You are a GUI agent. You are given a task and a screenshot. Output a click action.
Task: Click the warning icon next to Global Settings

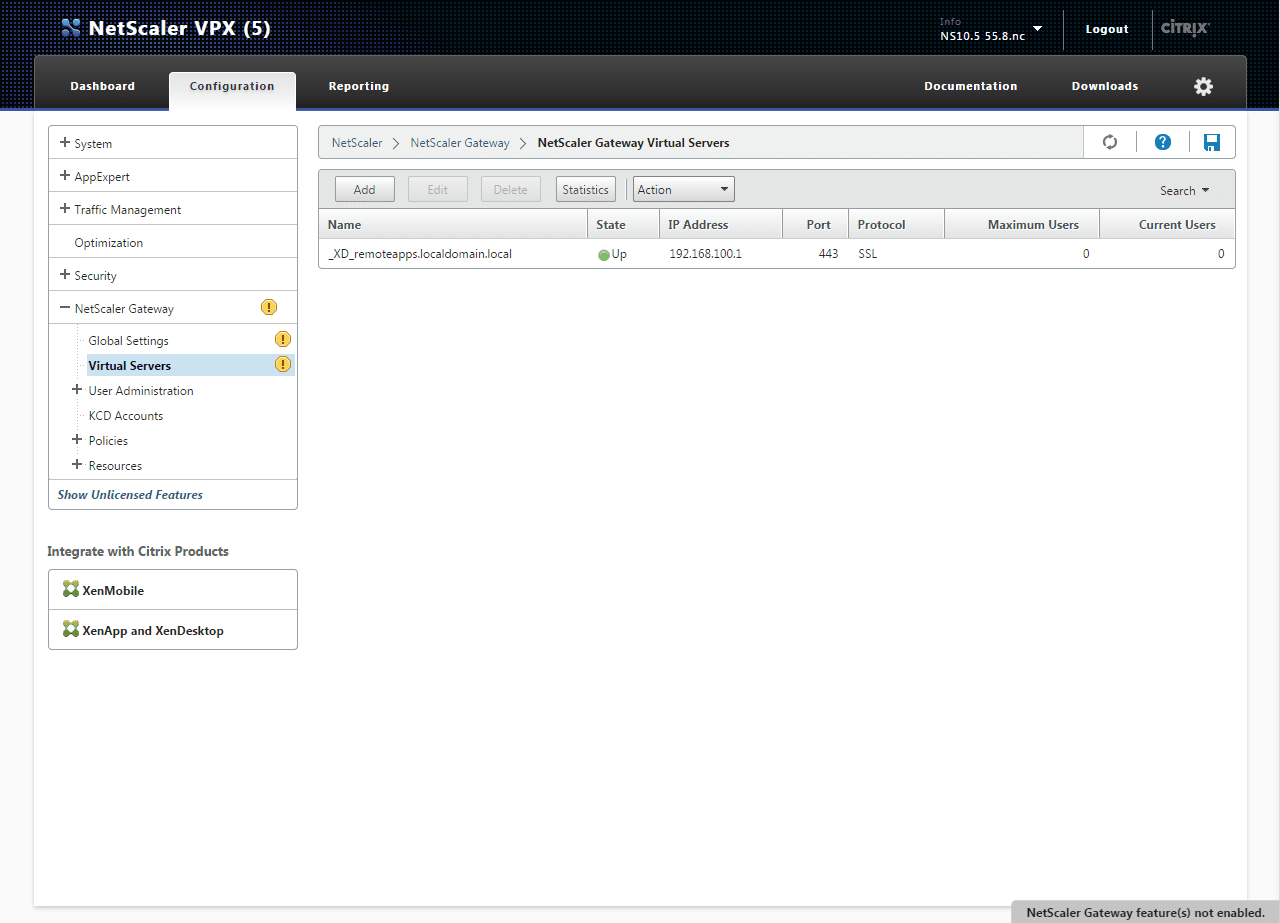coord(282,339)
